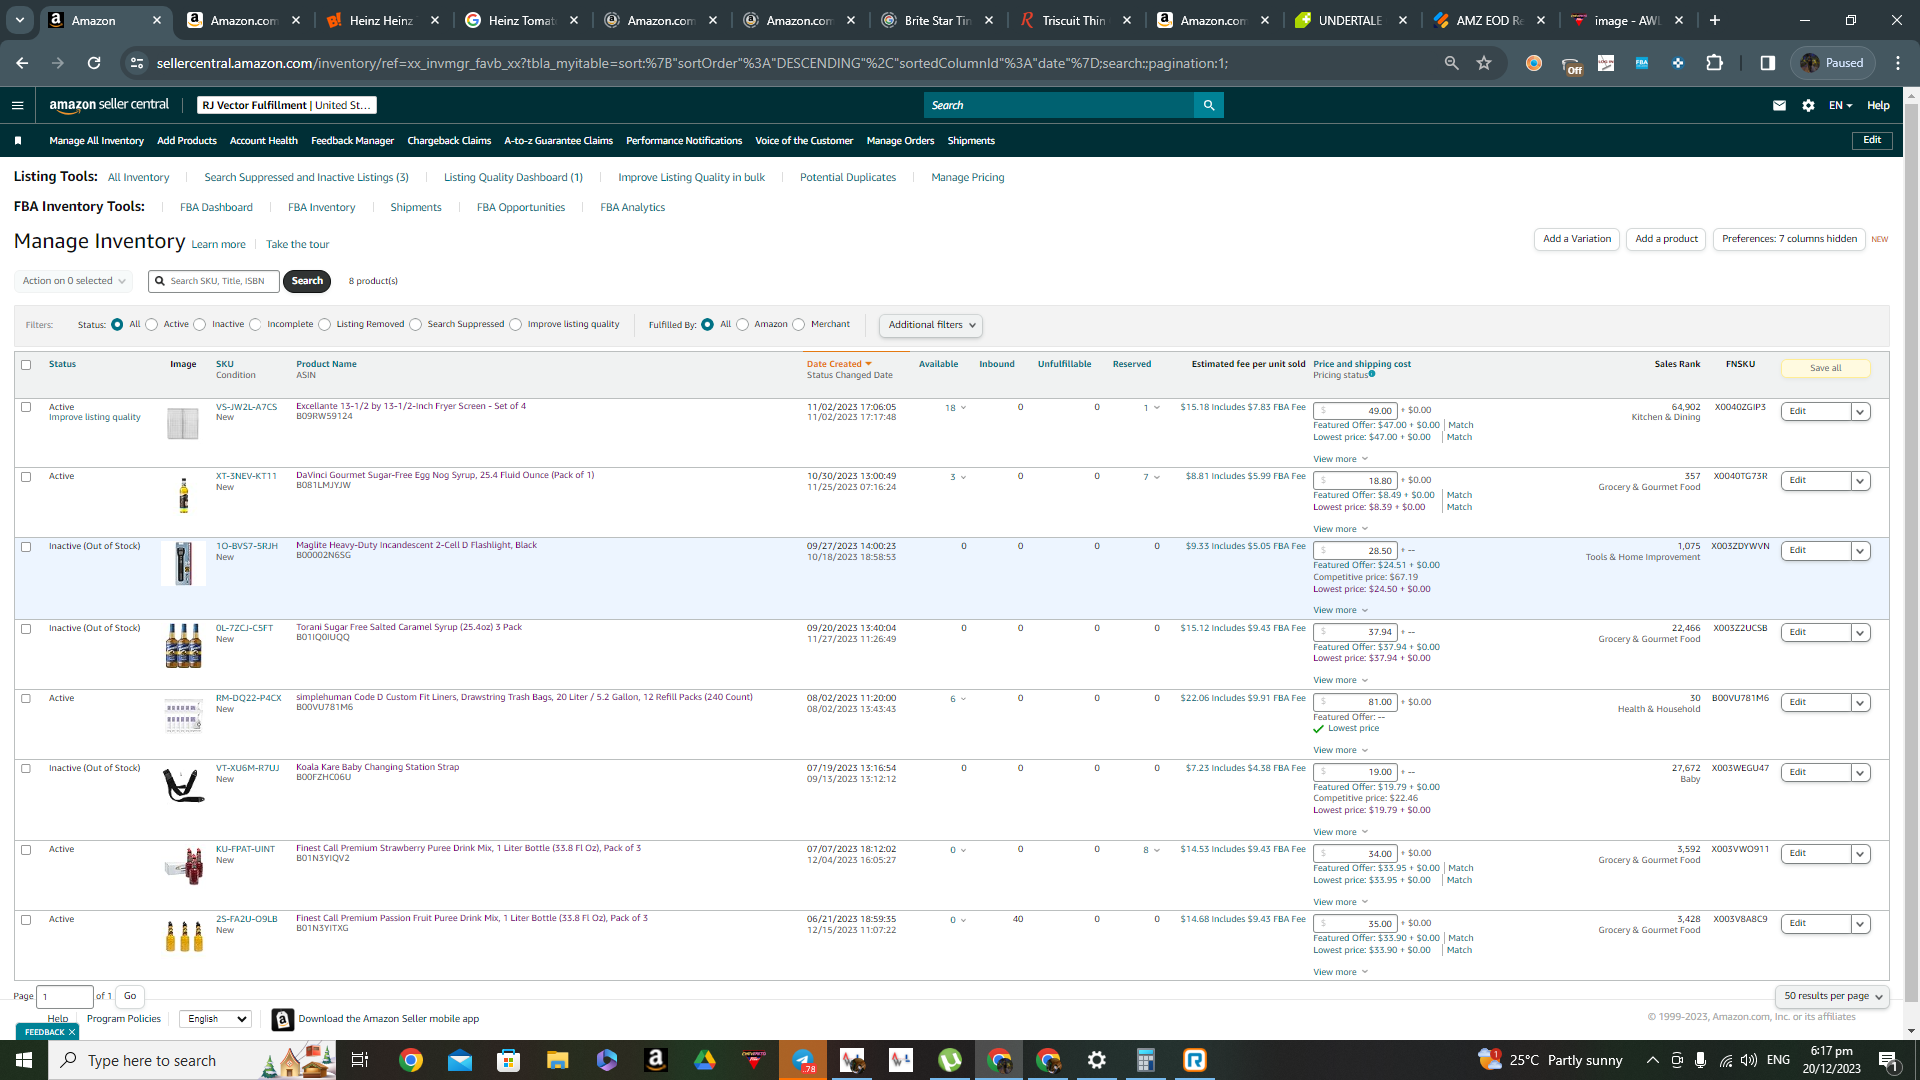Tick the select-all checkbox in table header
The width and height of the screenshot is (1920, 1080).
click(26, 365)
